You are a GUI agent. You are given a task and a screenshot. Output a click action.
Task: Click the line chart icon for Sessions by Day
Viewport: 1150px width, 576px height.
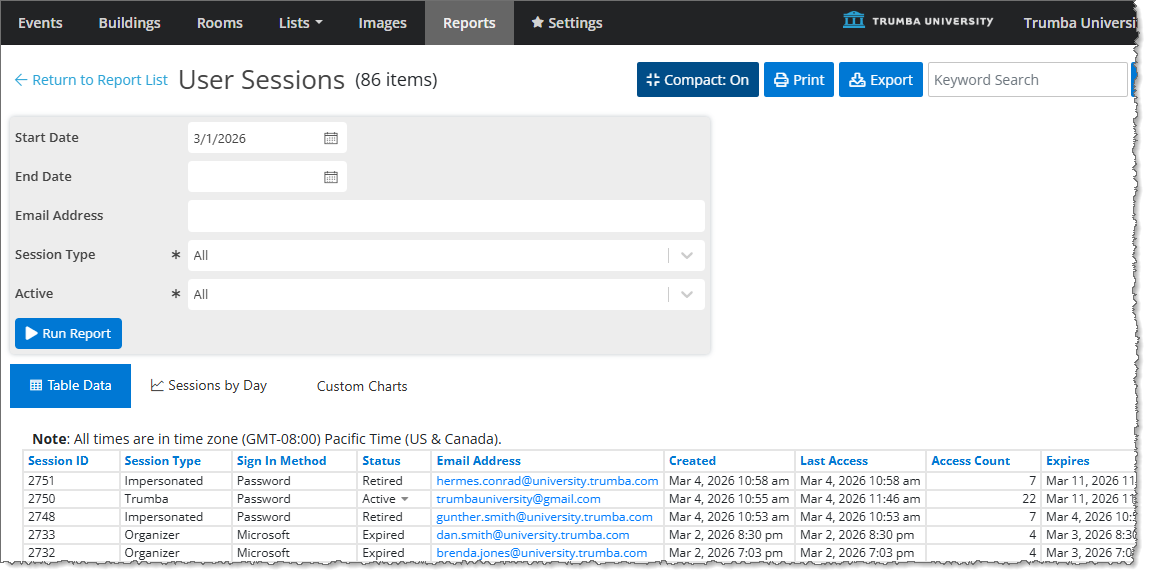tap(157, 386)
